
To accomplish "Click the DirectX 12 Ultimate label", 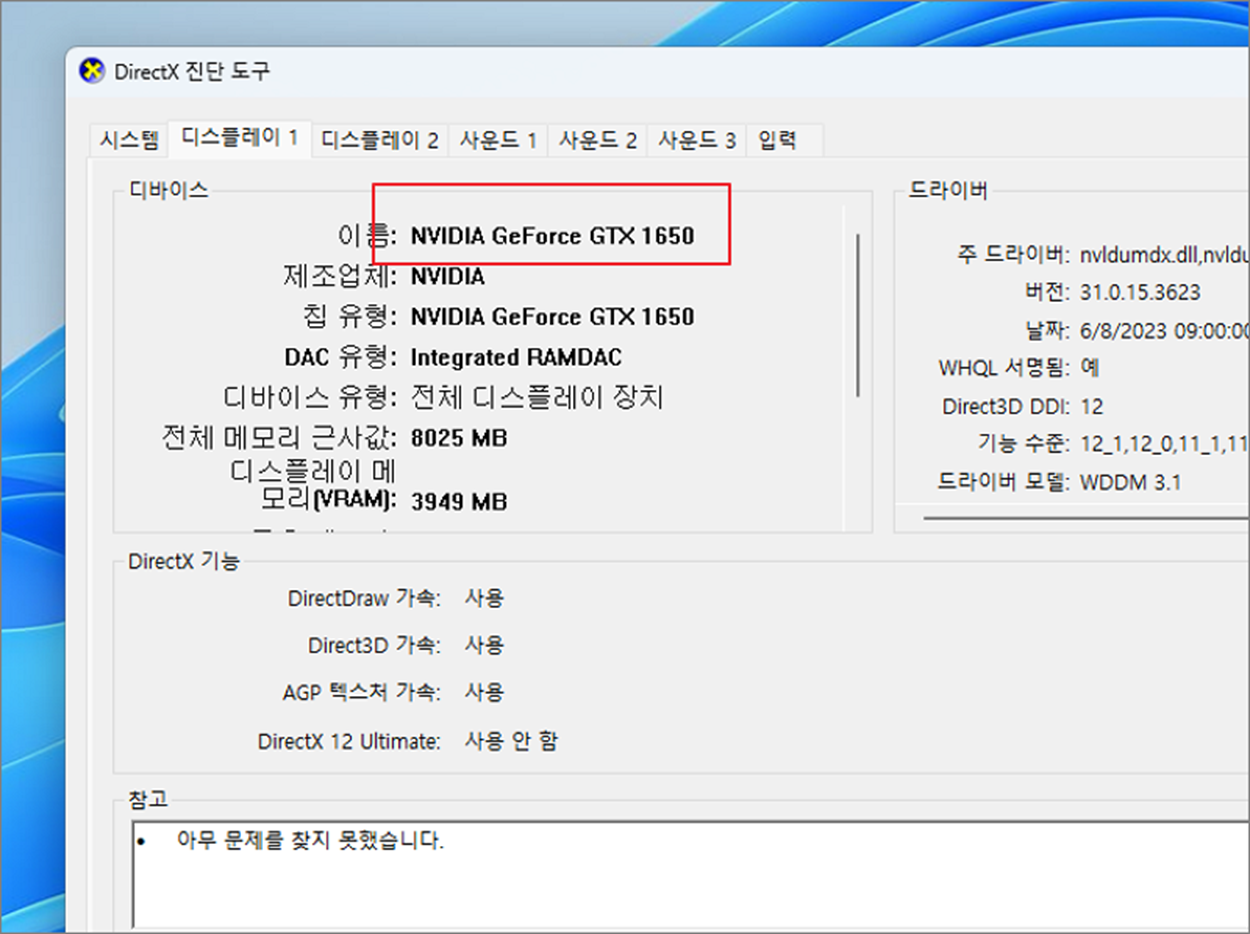I will click(349, 742).
